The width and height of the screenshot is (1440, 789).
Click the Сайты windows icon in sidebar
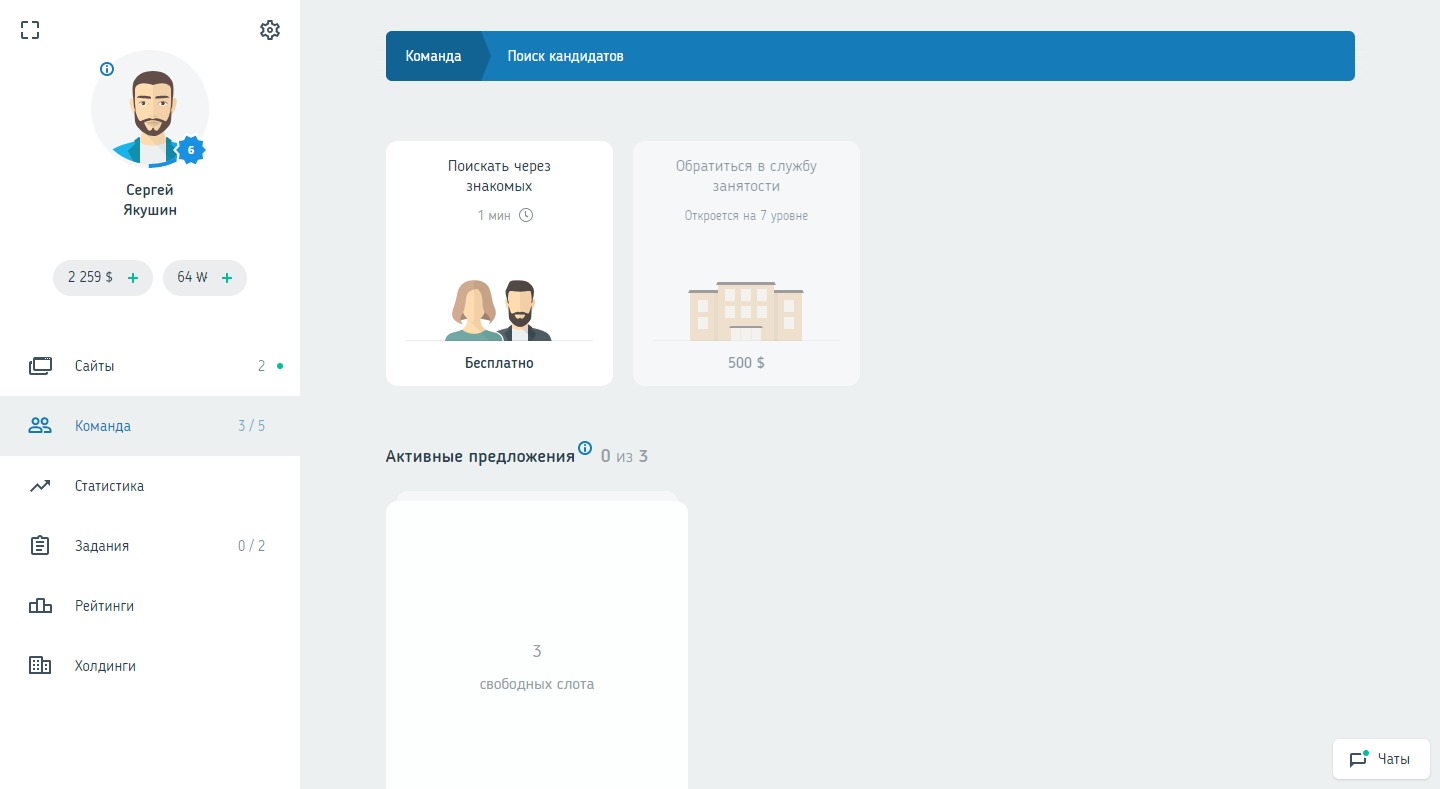(x=40, y=366)
